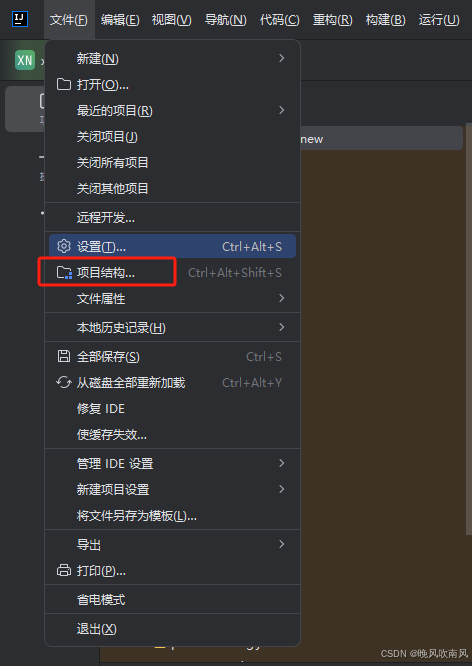Open the 导航(N) menu
This screenshot has width=472, height=666.
point(226,20)
